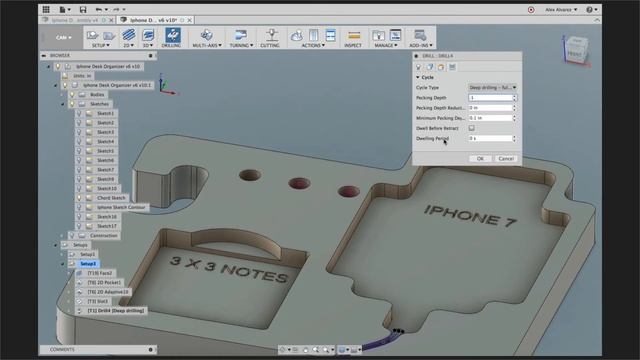Click OK in the Drill dialog
Image resolution: width=640 pixels, height=360 pixels.
(x=480, y=158)
